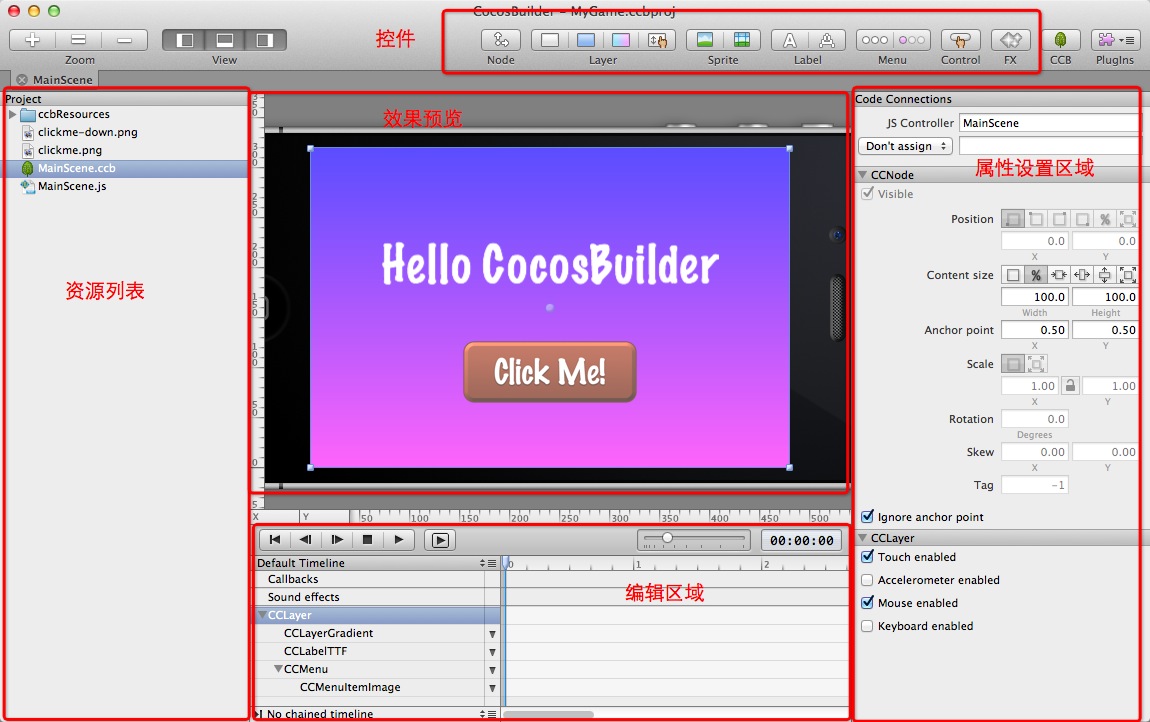Add a plain CCLayer from the Layer group

click(x=550, y=40)
